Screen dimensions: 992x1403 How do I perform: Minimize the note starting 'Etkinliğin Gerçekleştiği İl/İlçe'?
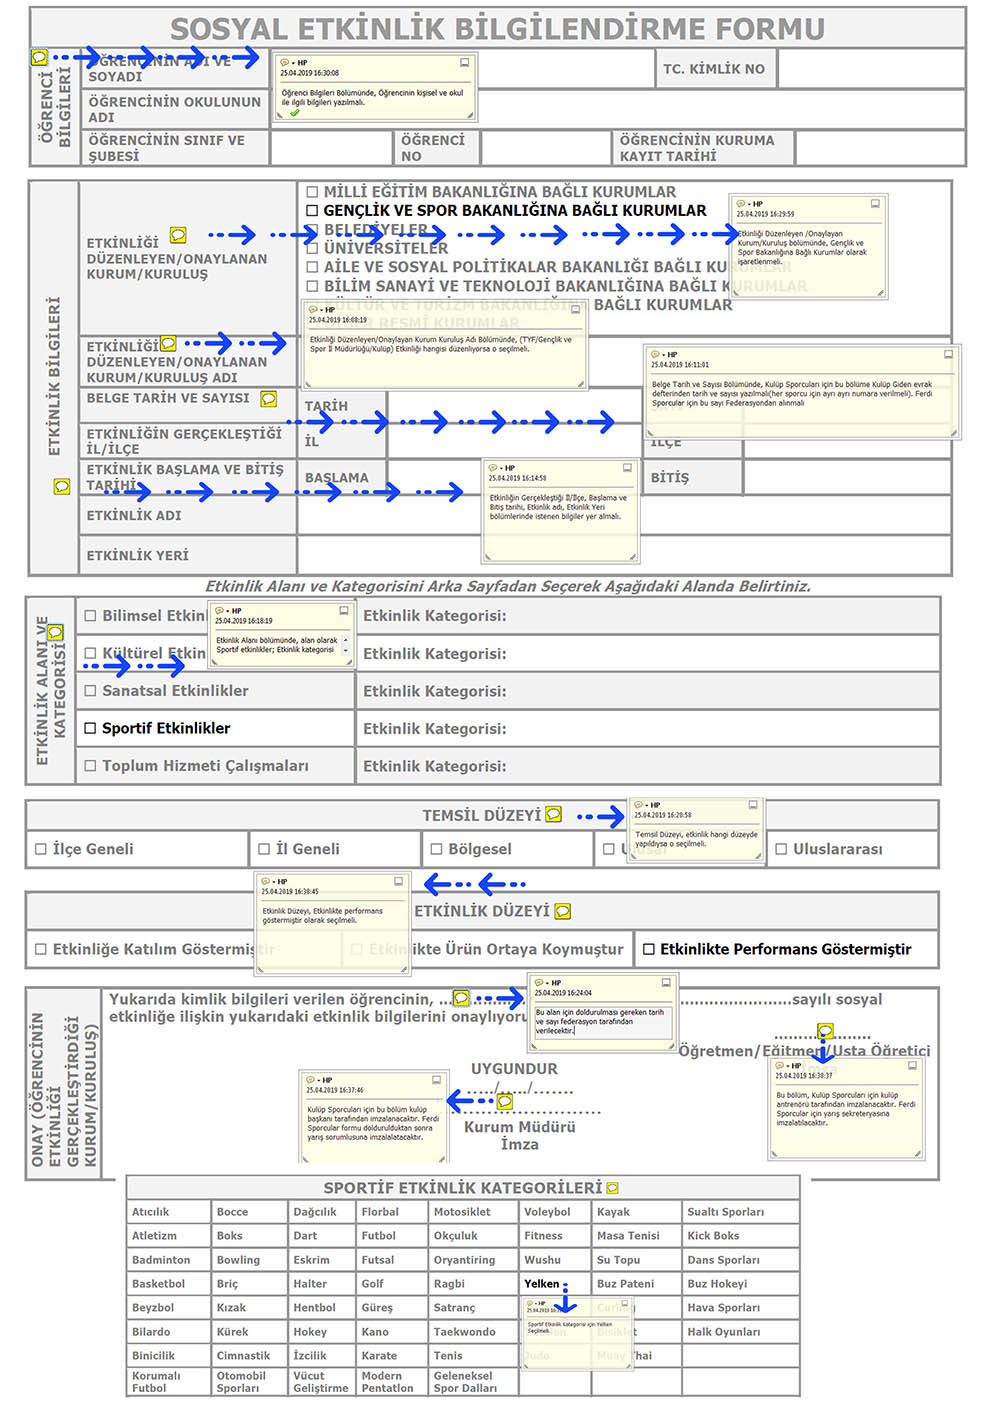tap(627, 467)
